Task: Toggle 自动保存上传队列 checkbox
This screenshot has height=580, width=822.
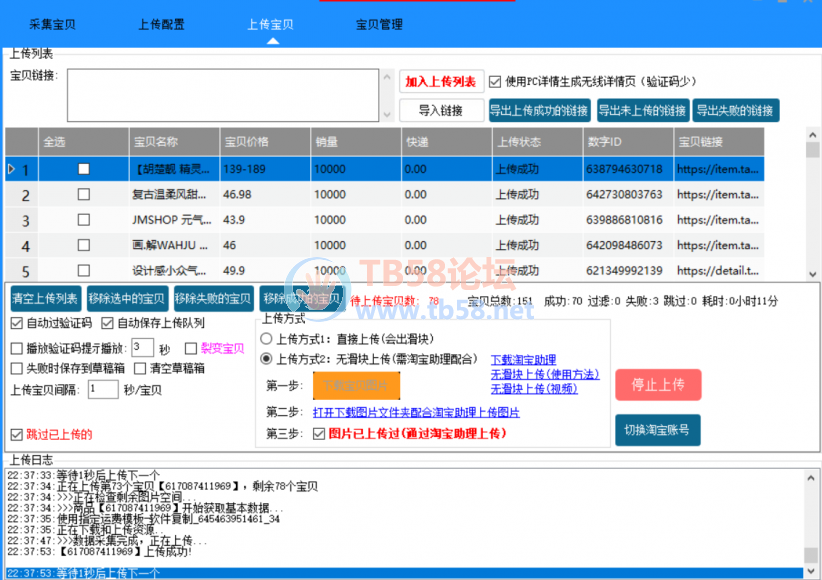Action: coord(107,323)
